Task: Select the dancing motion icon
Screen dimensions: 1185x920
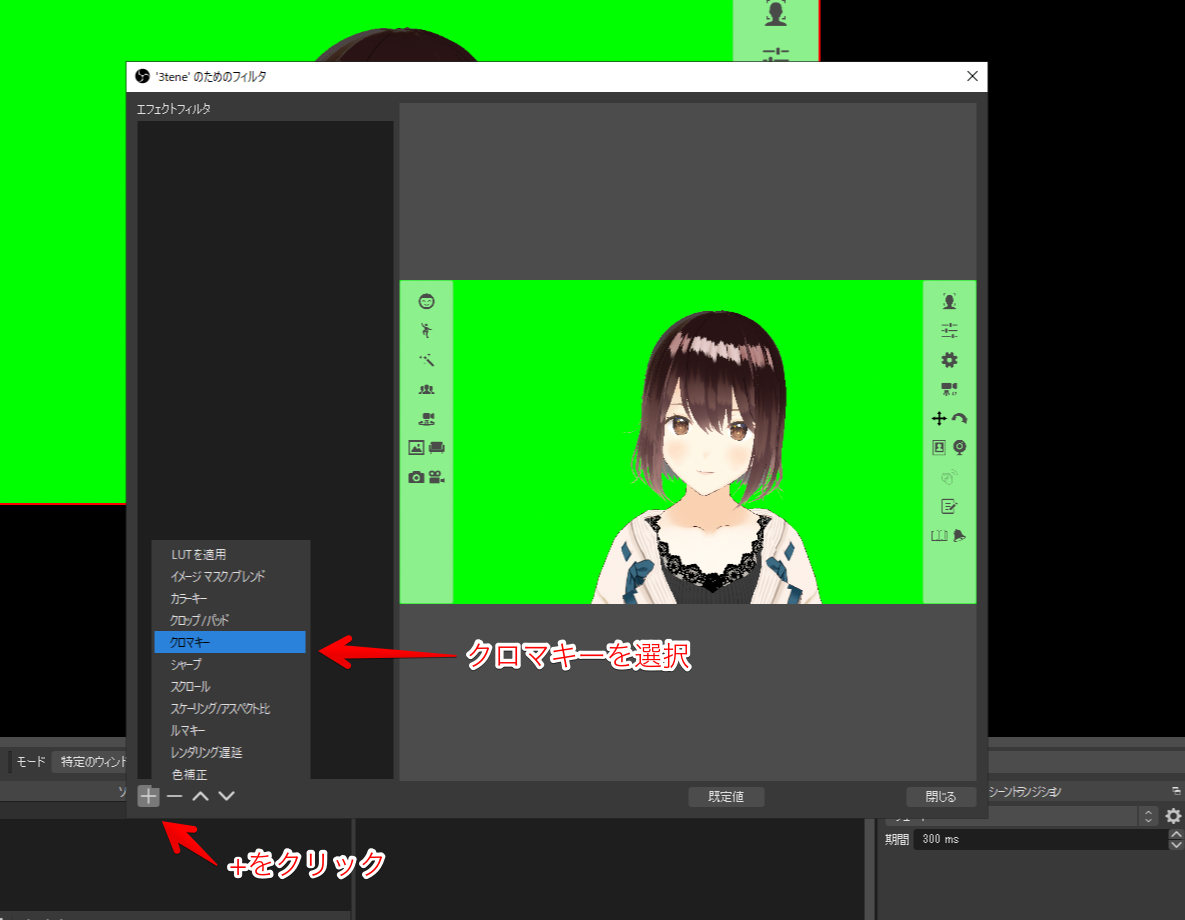Action: [427, 330]
